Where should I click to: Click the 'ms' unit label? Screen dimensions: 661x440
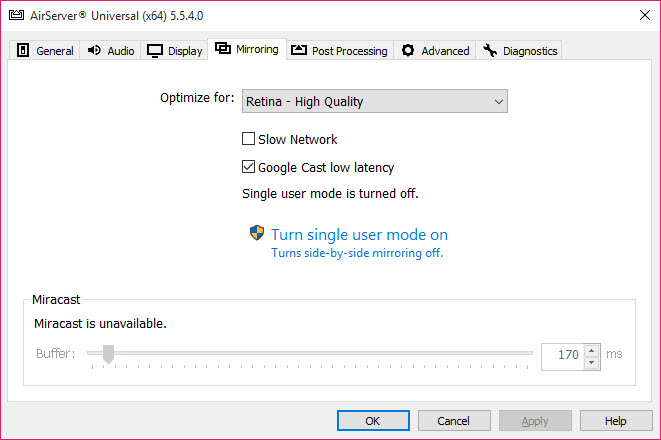(x=614, y=354)
